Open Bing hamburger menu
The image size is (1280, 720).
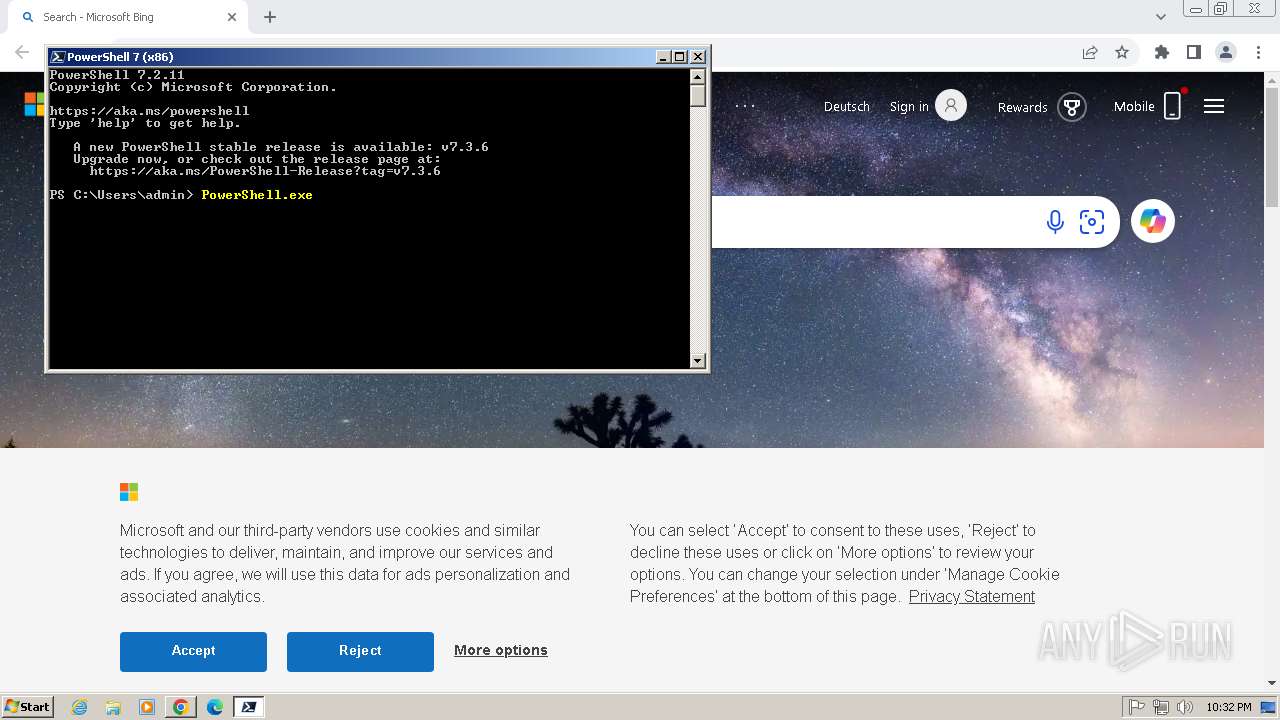click(1214, 106)
